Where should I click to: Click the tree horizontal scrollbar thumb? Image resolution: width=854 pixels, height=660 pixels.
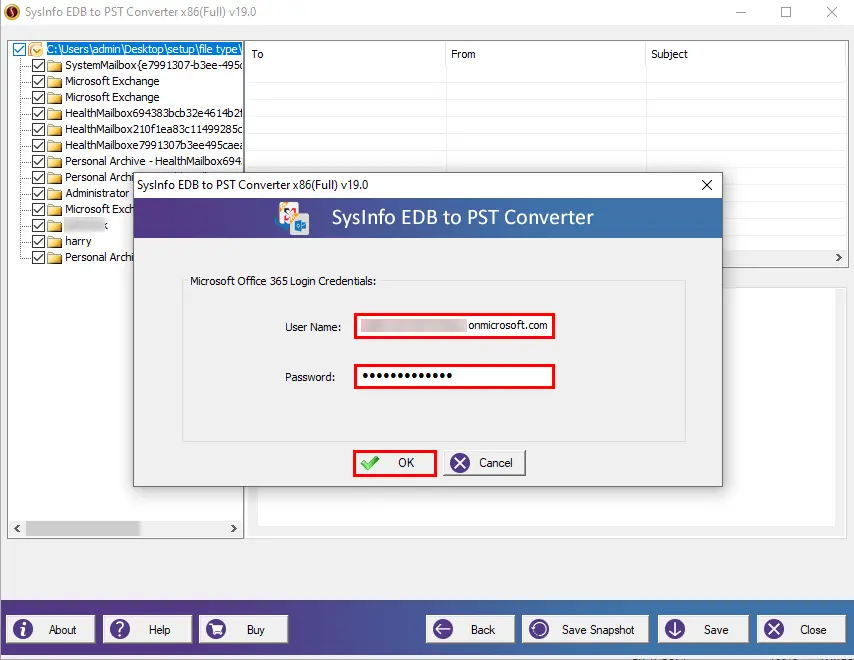pos(83,528)
